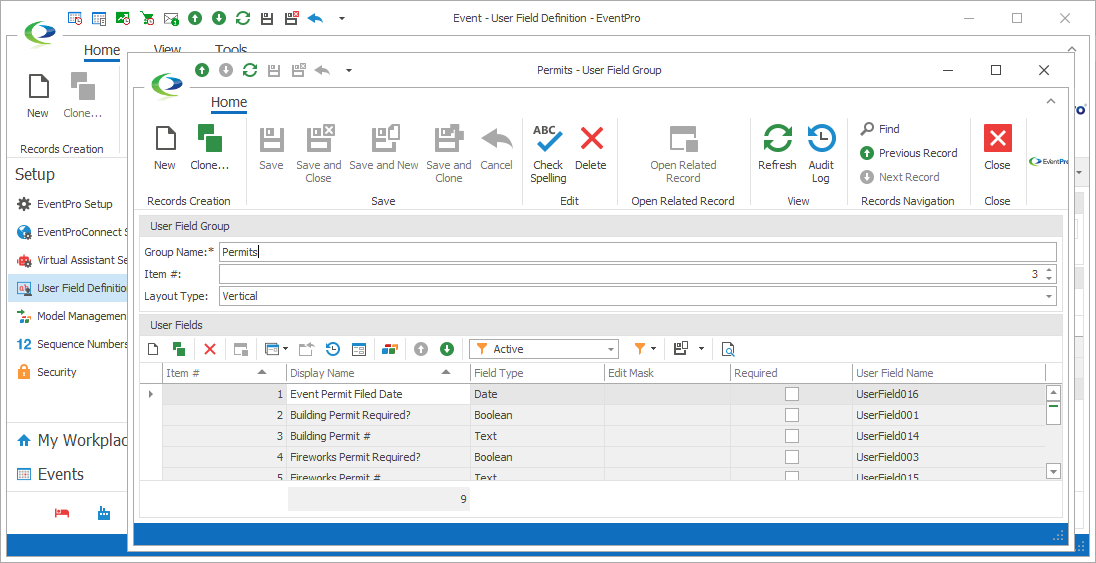Viewport: 1096px width, 563px height.
Task: Open the Layout Type dropdown
Action: point(1048,297)
